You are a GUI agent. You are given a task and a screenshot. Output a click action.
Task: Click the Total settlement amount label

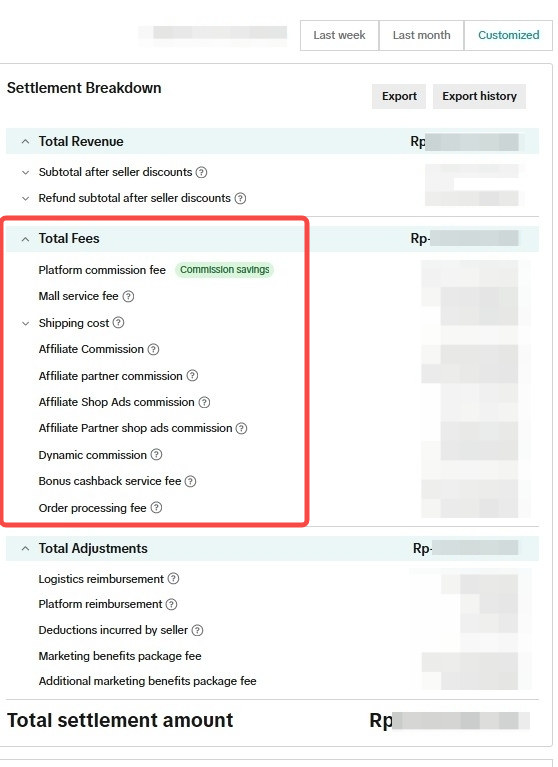point(120,721)
